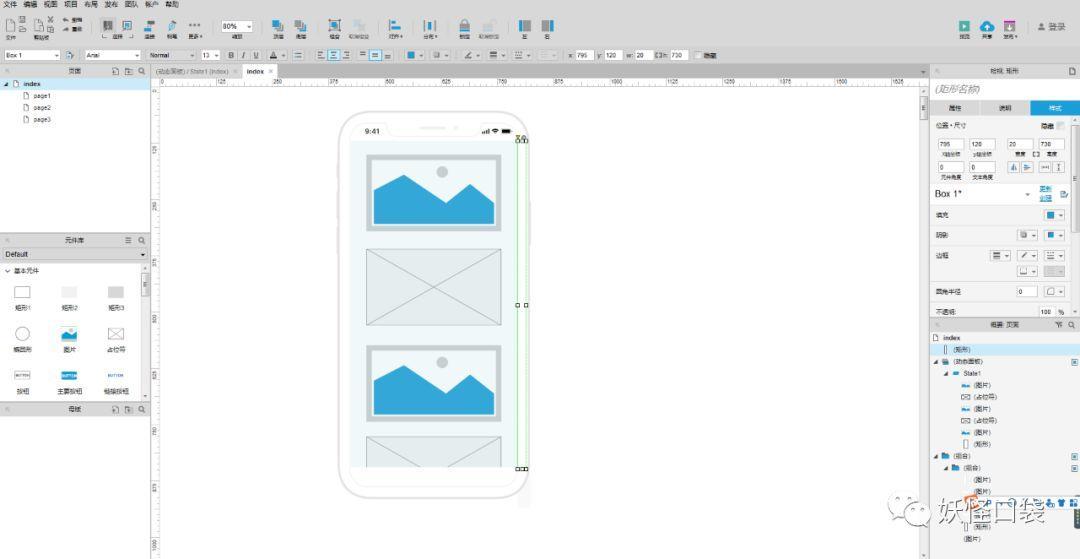Add a new page in pages panel
The height and width of the screenshot is (559, 1080).
(x=116, y=71)
